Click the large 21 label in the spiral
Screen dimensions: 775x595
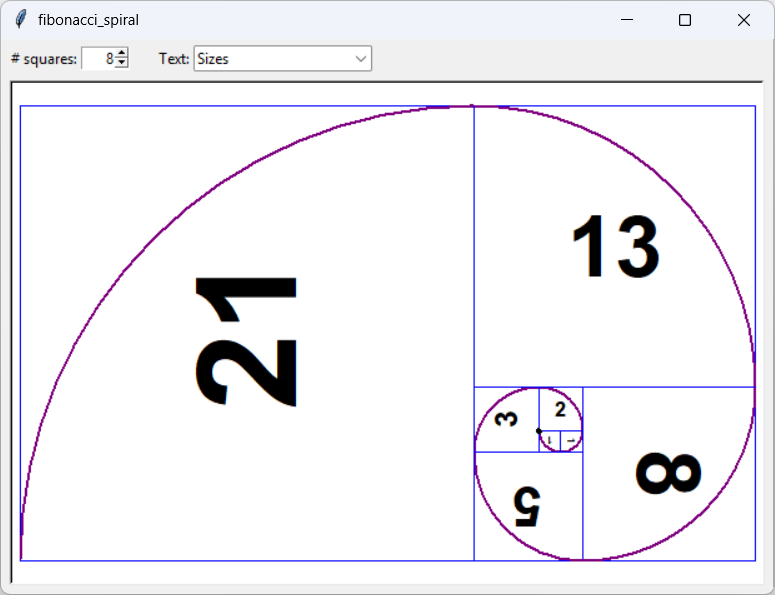point(246,341)
